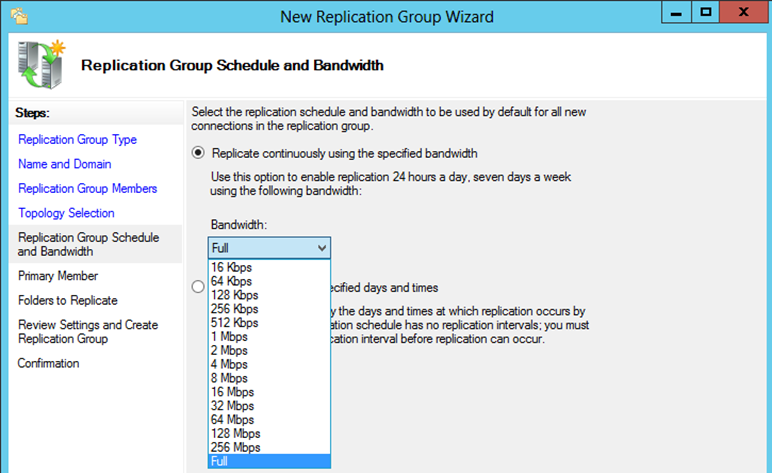Click Review Settings and Create Replication Group
This screenshot has height=473, width=772.
pyautogui.click(x=87, y=332)
